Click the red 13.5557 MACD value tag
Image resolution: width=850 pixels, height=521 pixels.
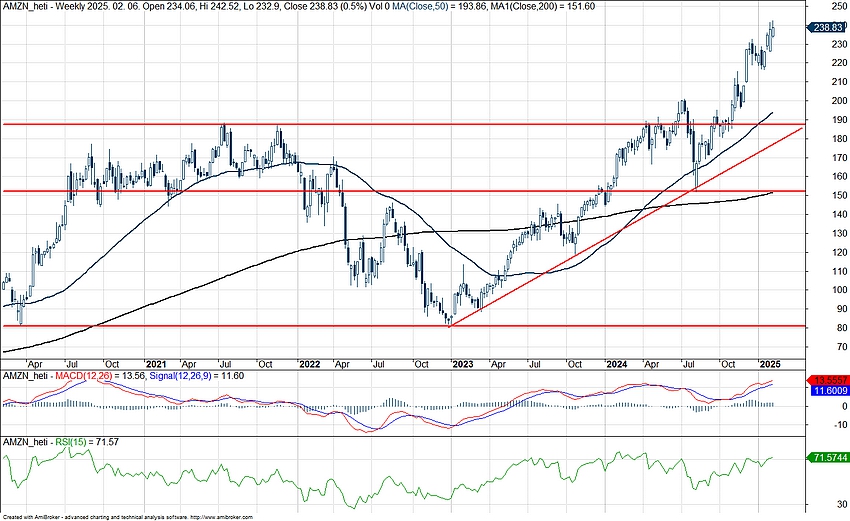(828, 381)
